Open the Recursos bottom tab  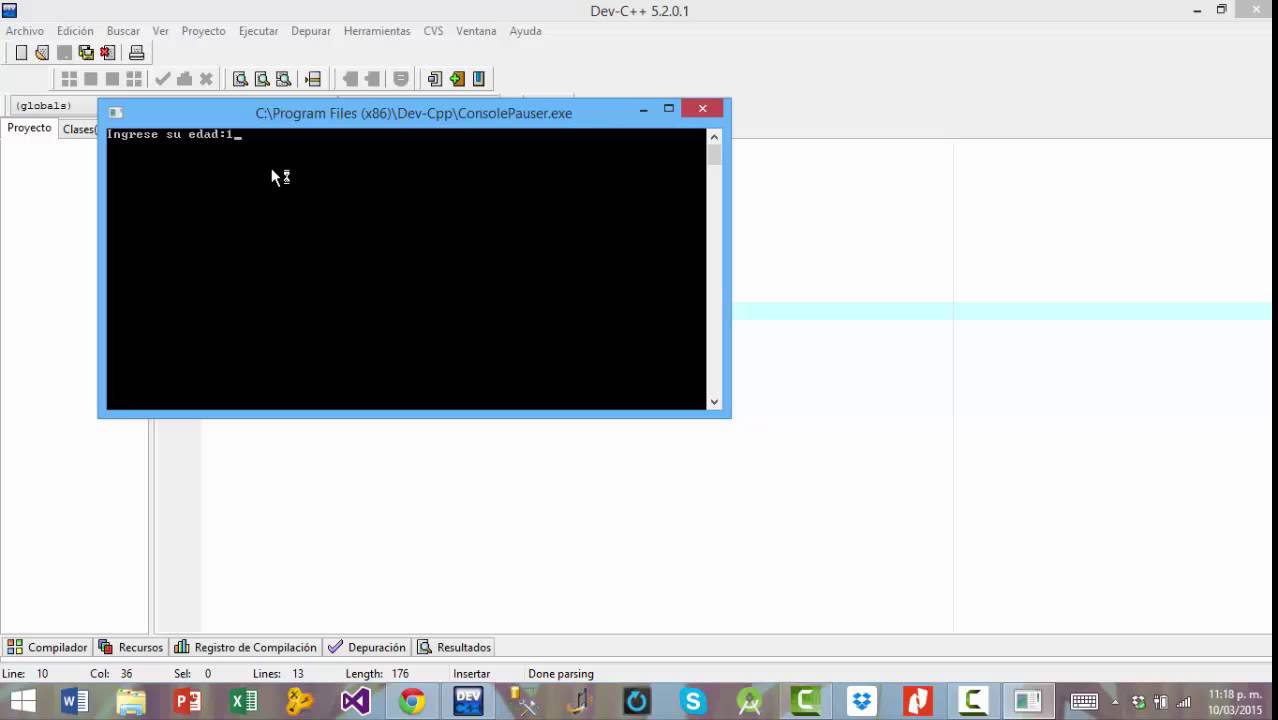point(130,647)
